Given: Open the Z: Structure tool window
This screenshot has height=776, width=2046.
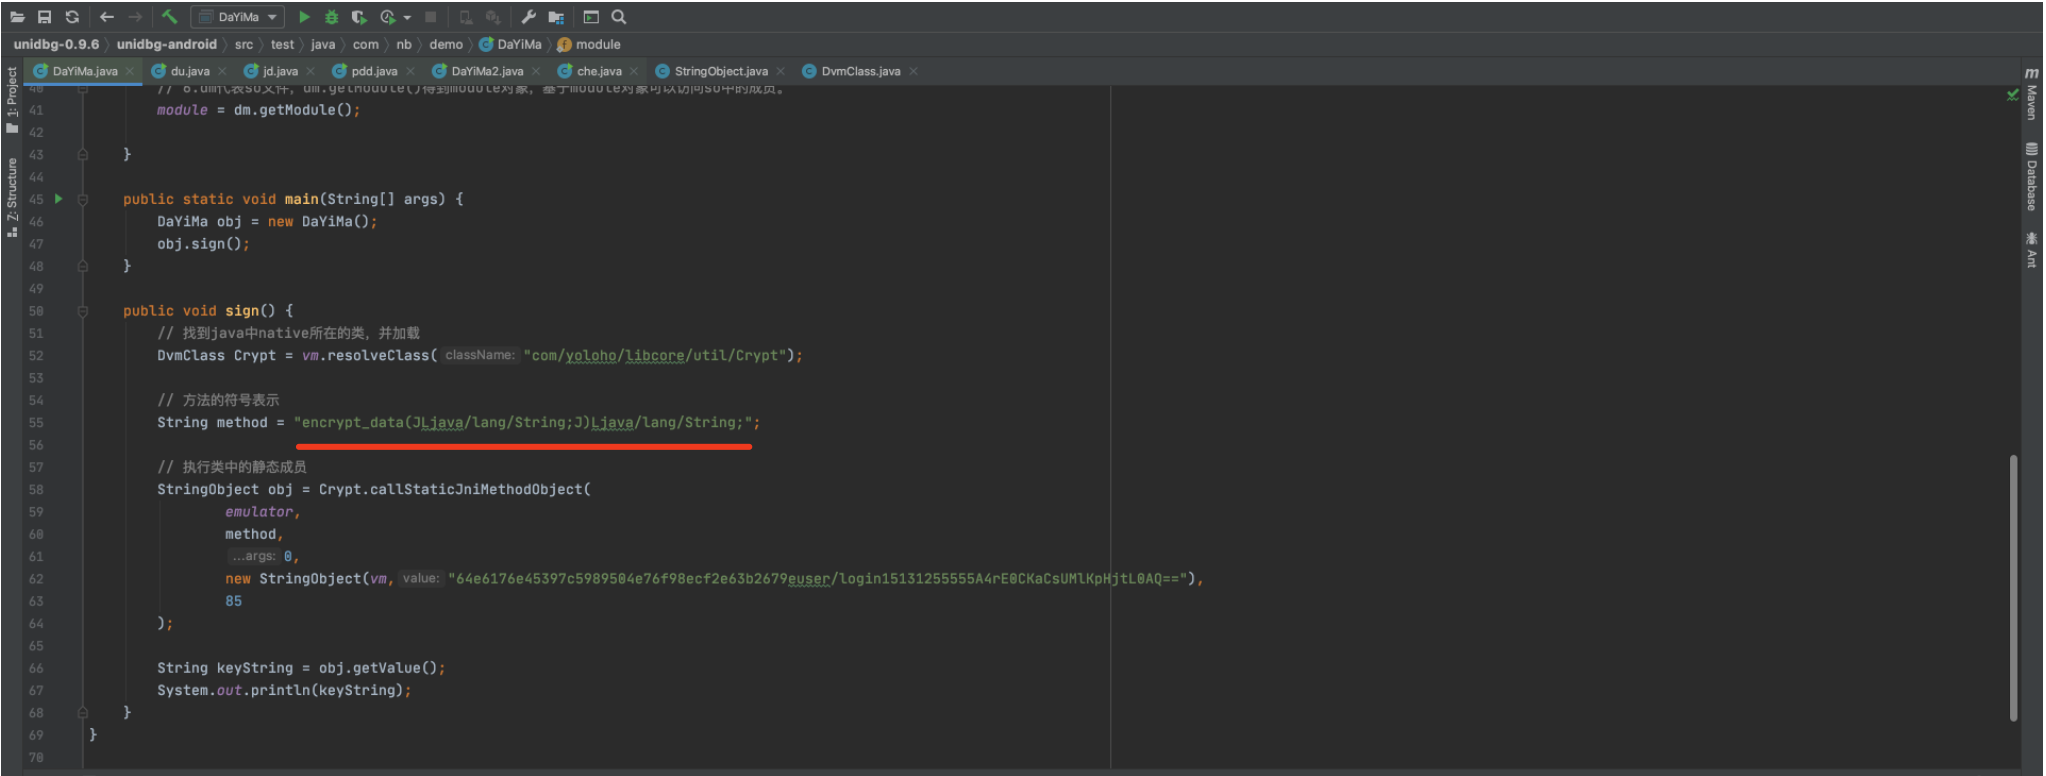Looking at the screenshot, I should tap(12, 196).
